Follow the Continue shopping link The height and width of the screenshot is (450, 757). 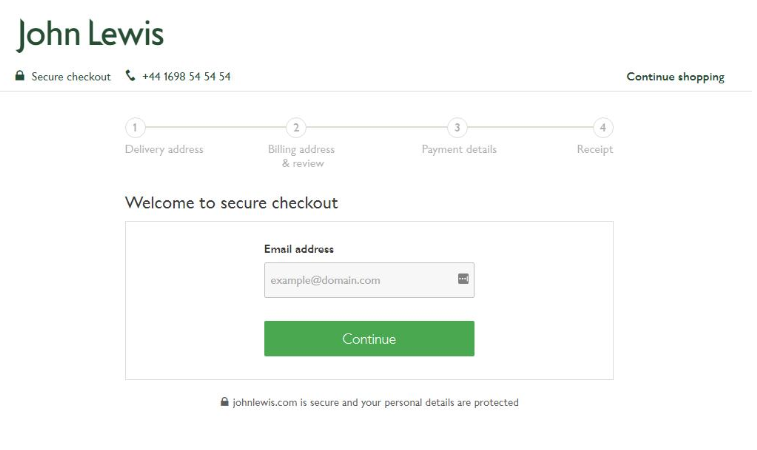[675, 77]
